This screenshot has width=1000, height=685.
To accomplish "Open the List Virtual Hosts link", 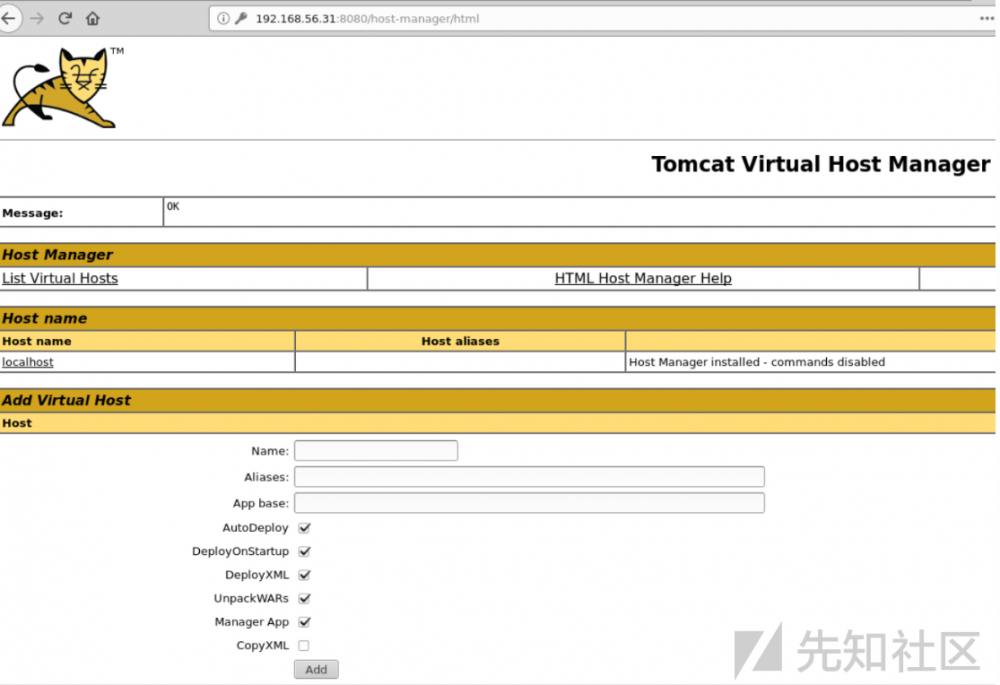I will (x=60, y=278).
